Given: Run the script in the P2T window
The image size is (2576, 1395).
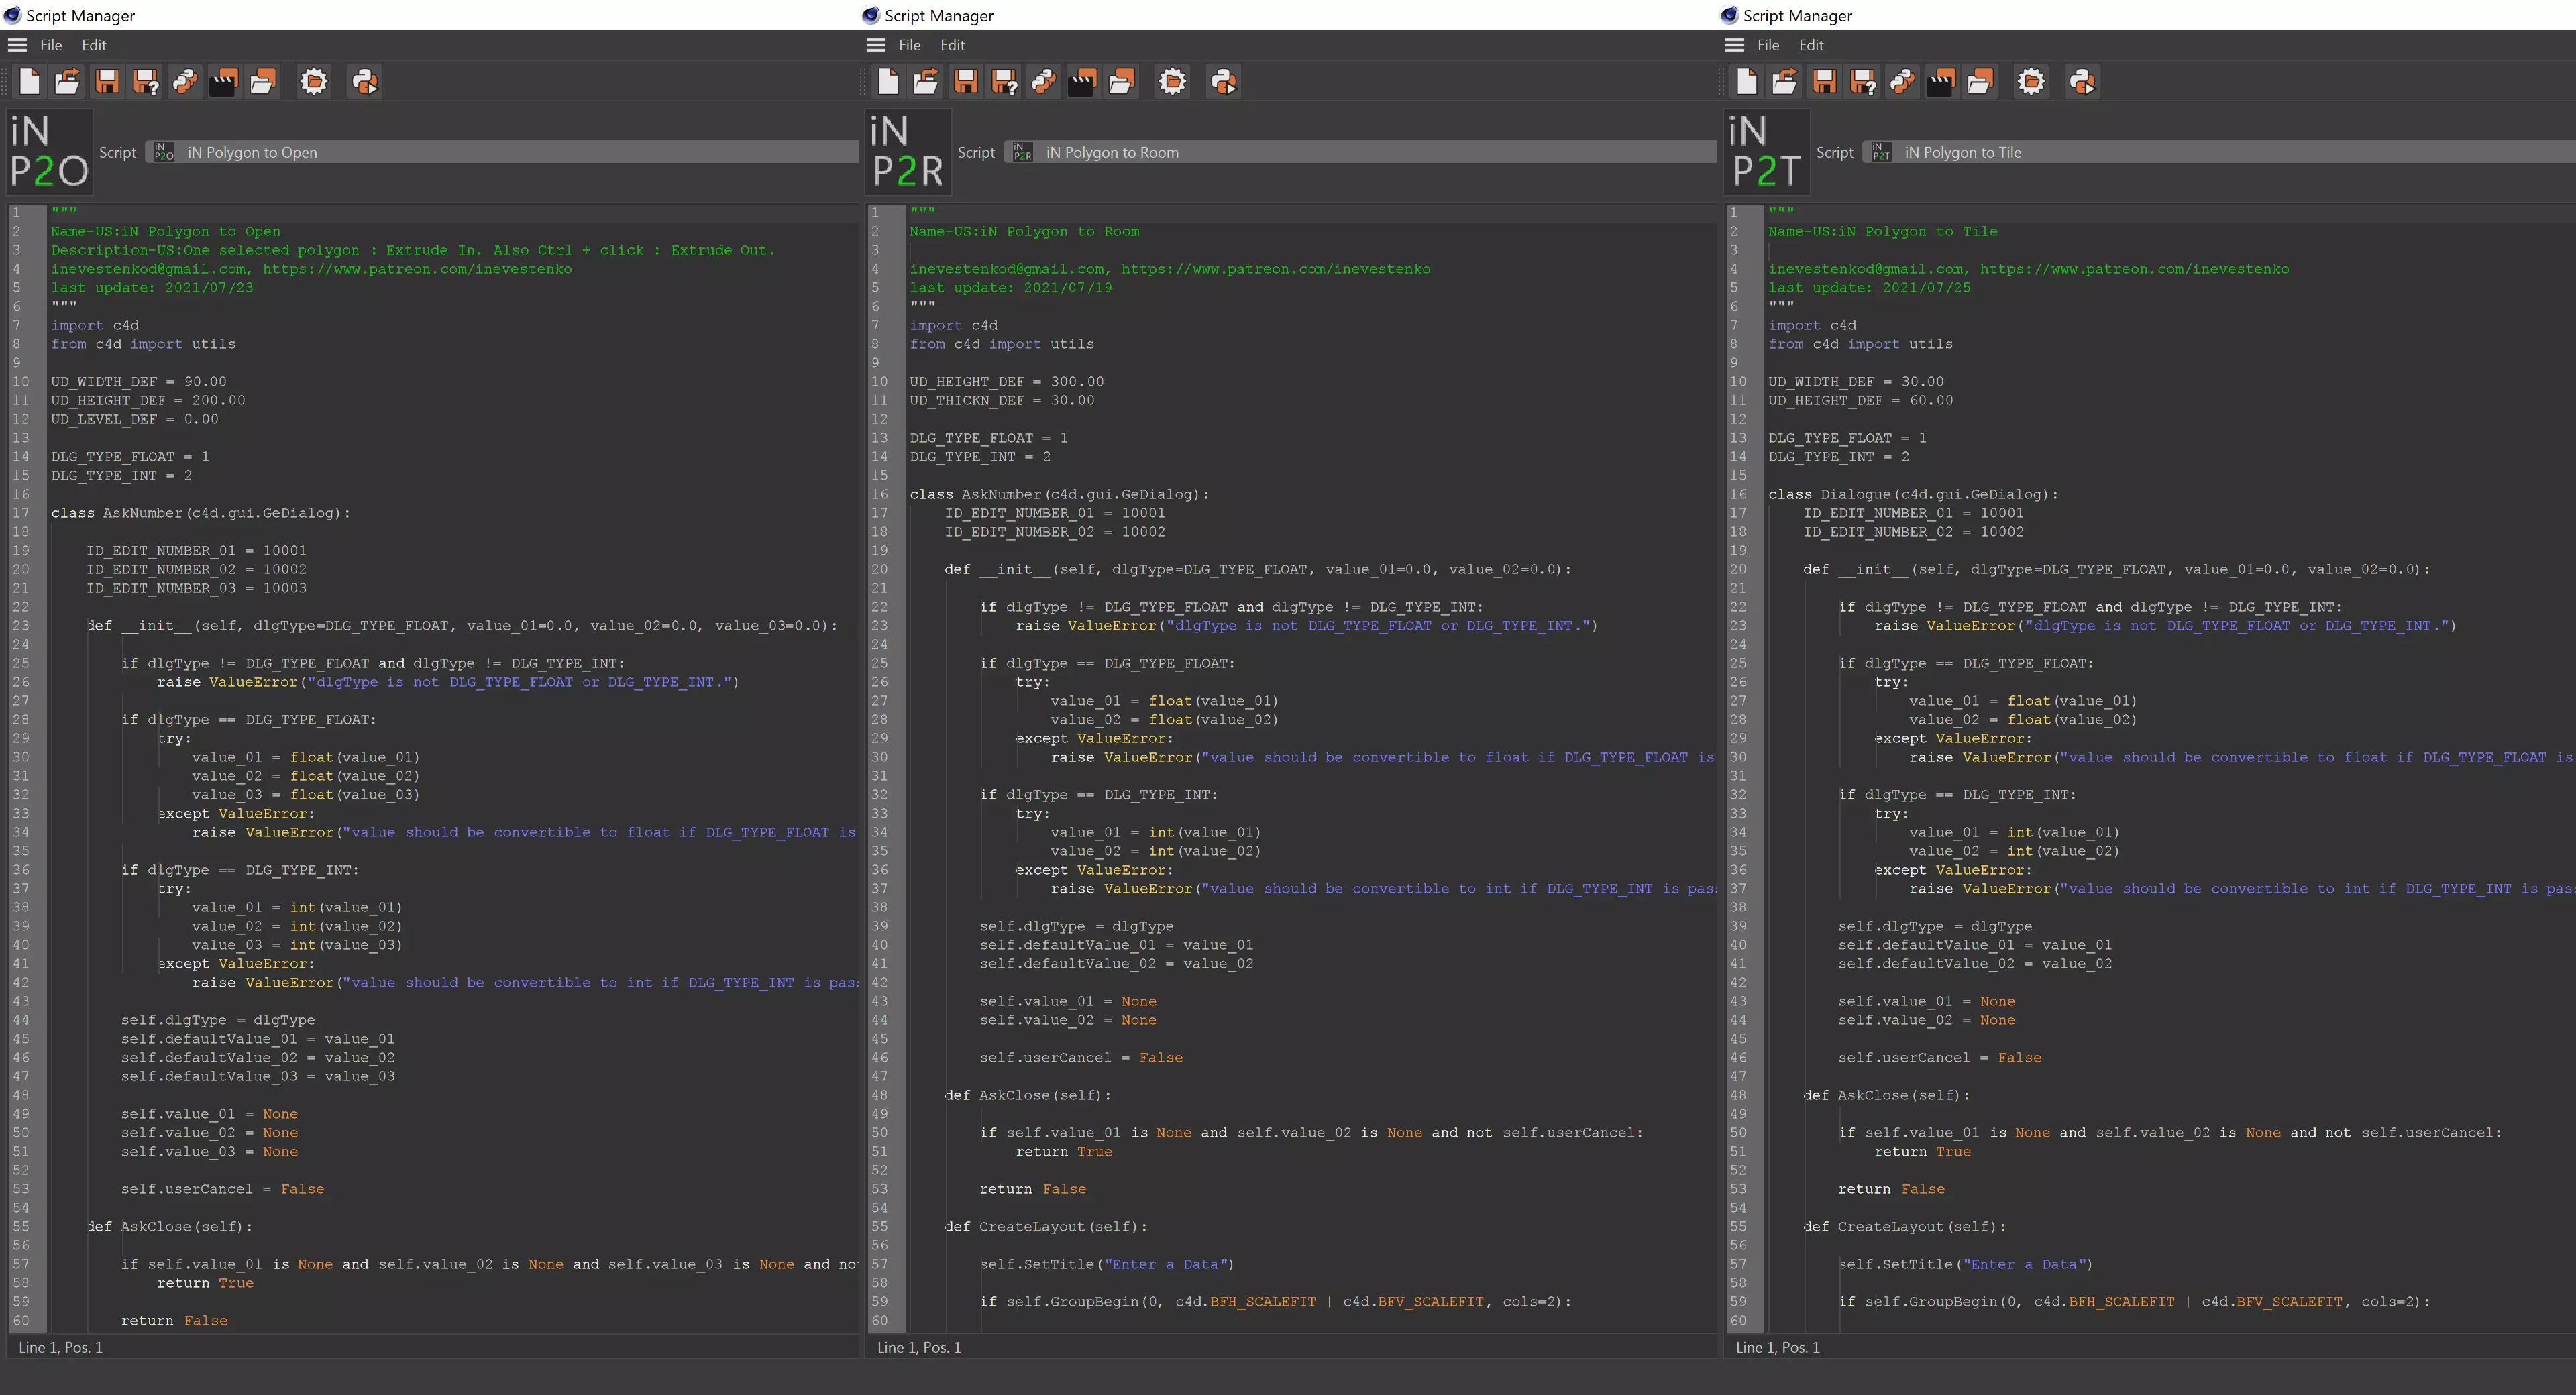Looking at the screenshot, I should (2082, 82).
